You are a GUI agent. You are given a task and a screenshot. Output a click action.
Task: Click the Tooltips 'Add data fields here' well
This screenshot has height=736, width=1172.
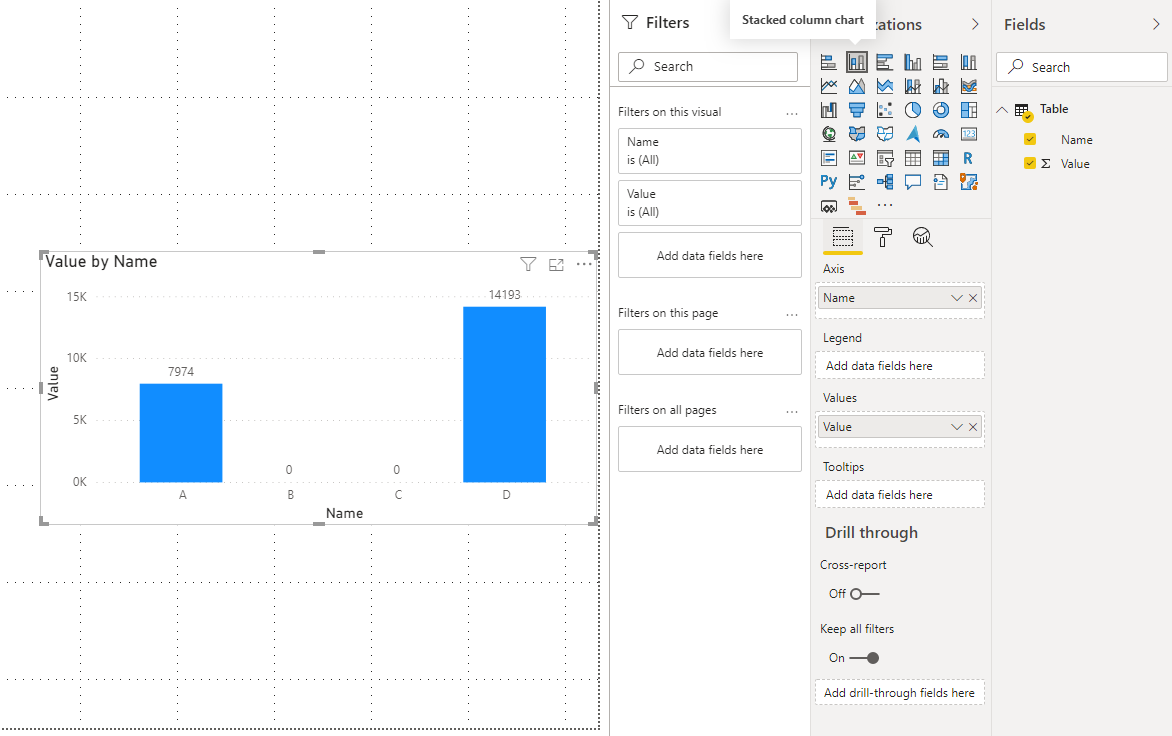899,495
